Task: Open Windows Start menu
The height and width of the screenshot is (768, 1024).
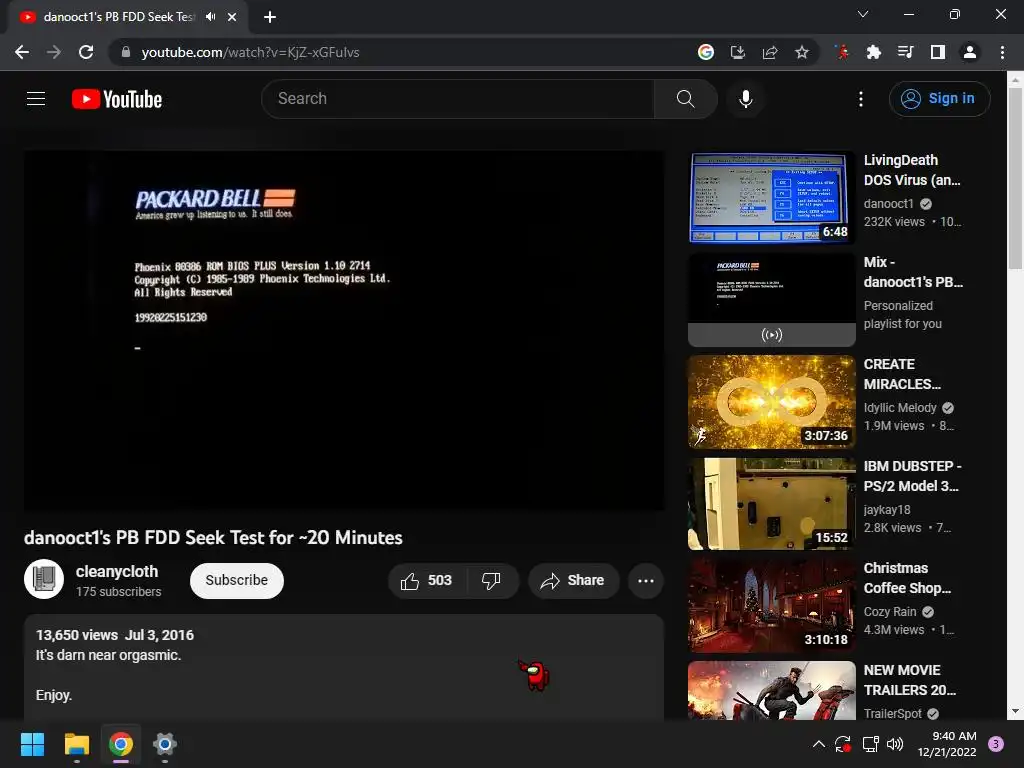Action: click(x=32, y=744)
